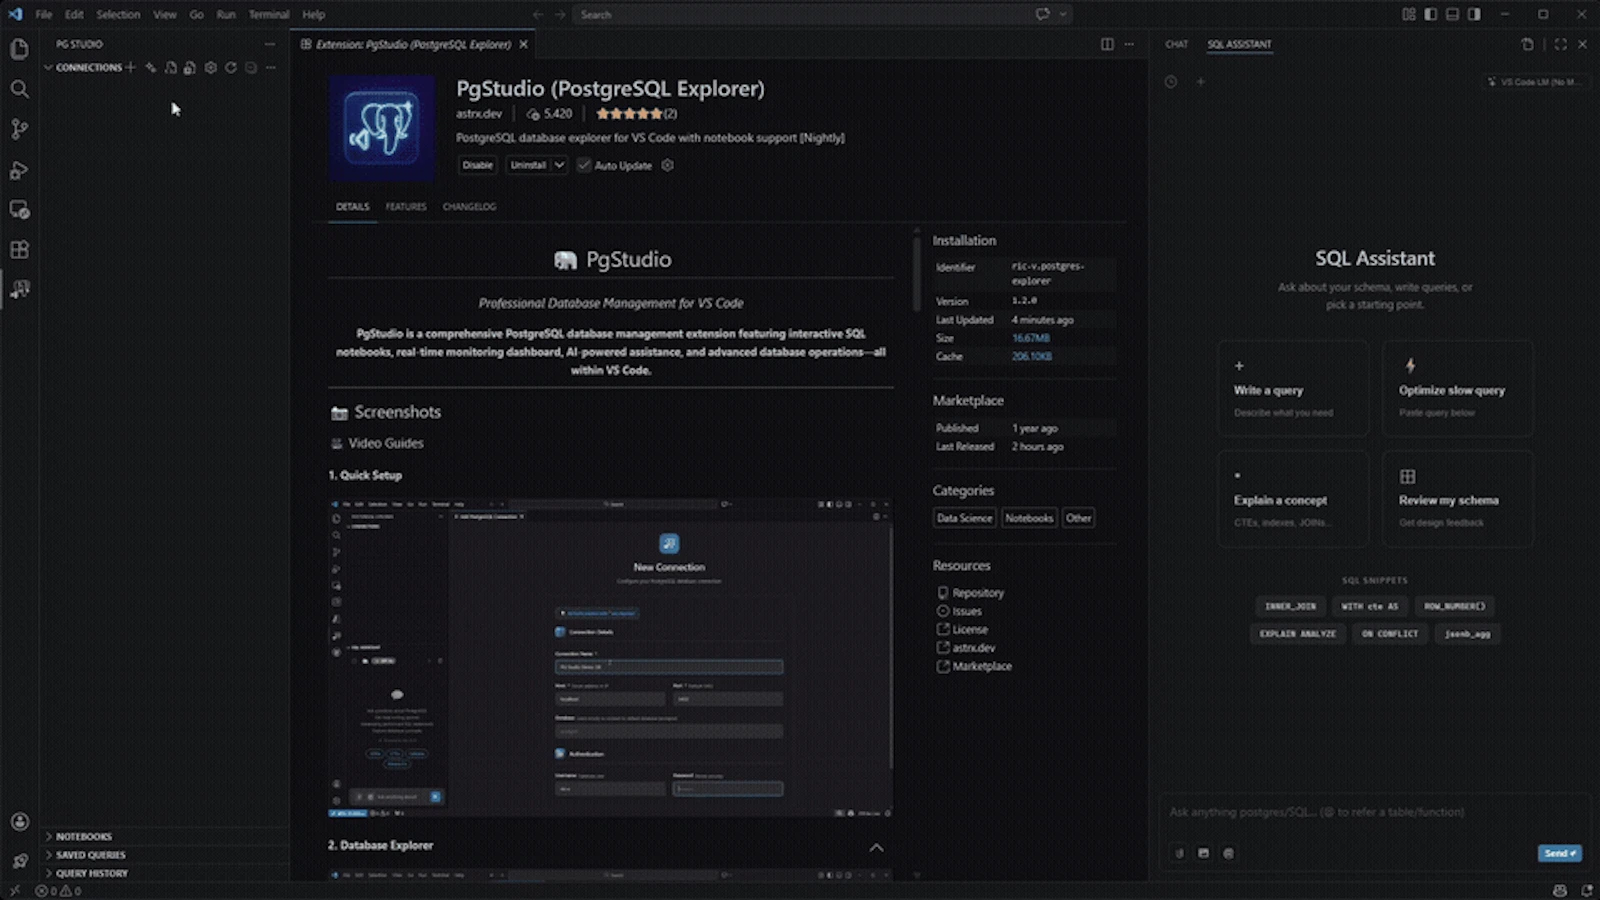Split the editor to the right
The image size is (1600, 900).
(x=1107, y=44)
